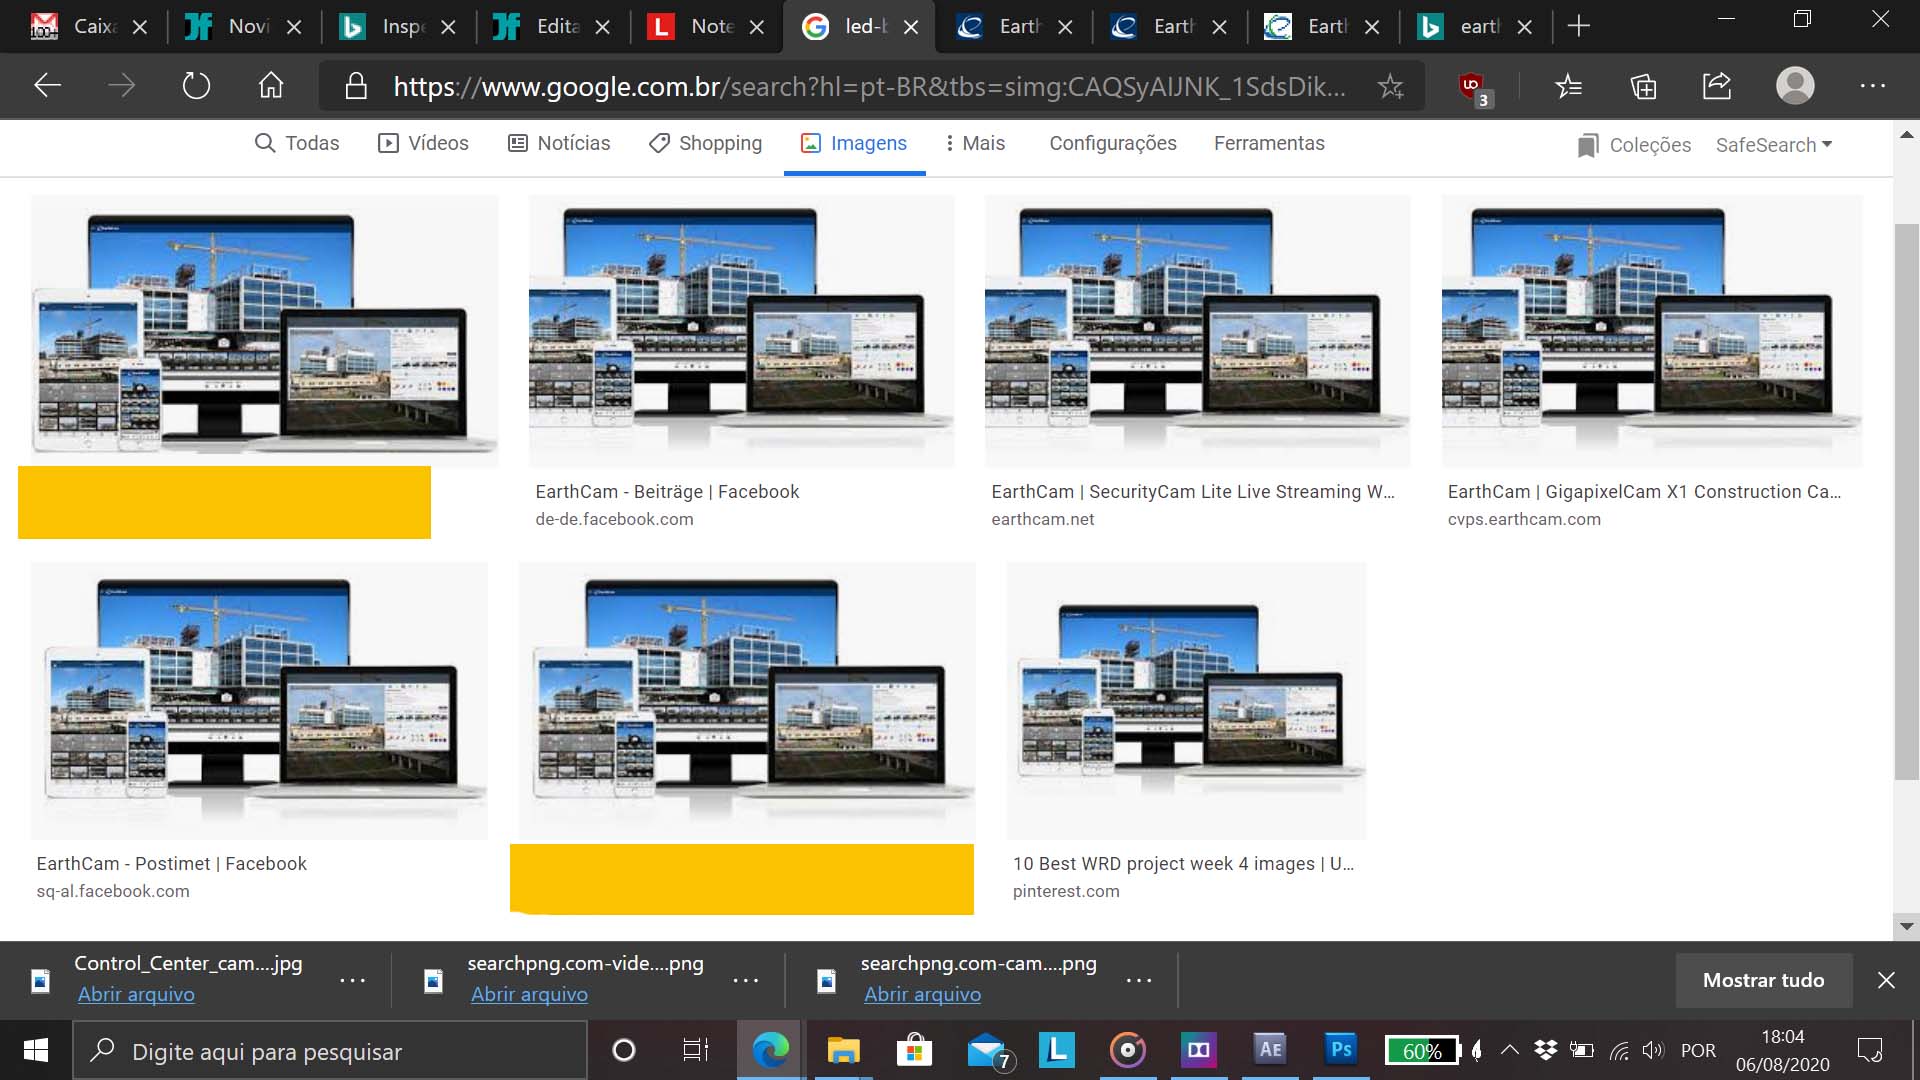Open Google search Configurações
The image size is (1920, 1080).
pyautogui.click(x=1113, y=144)
